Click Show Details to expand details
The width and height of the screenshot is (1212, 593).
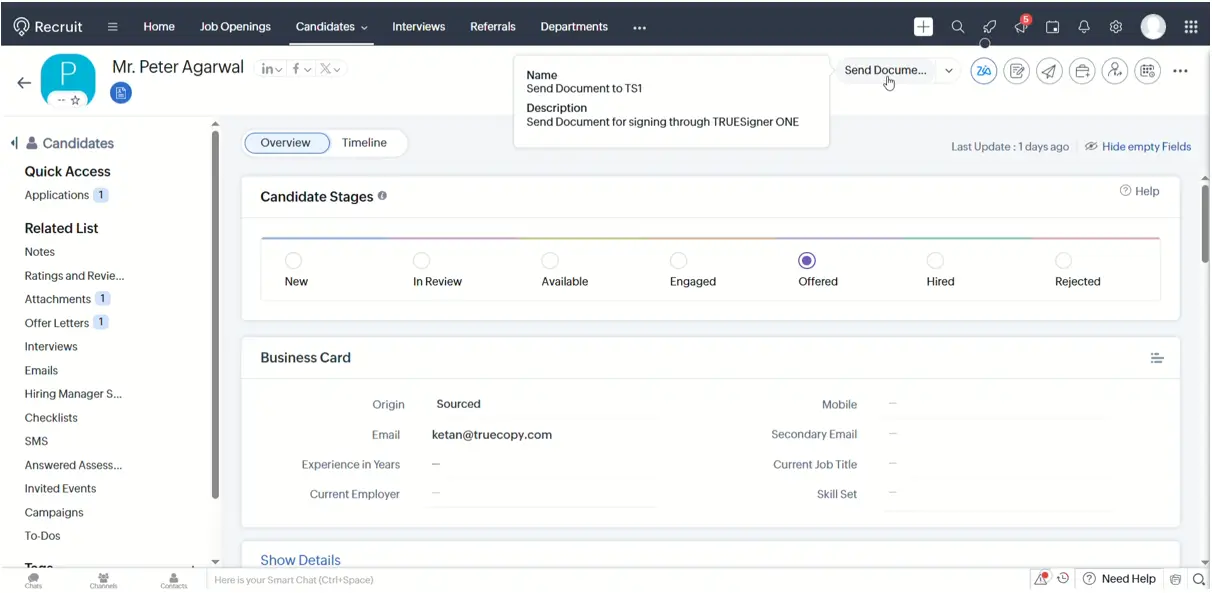click(x=300, y=560)
